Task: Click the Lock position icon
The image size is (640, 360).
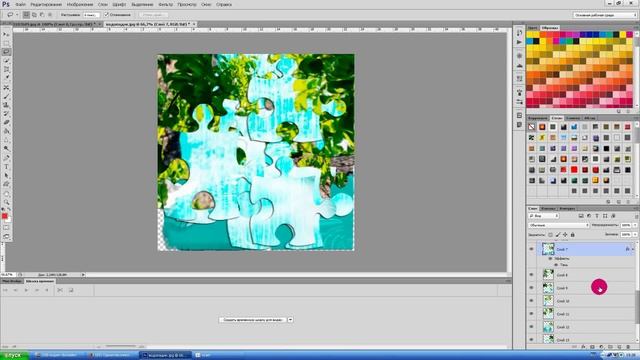Action: pyautogui.click(x=565, y=235)
